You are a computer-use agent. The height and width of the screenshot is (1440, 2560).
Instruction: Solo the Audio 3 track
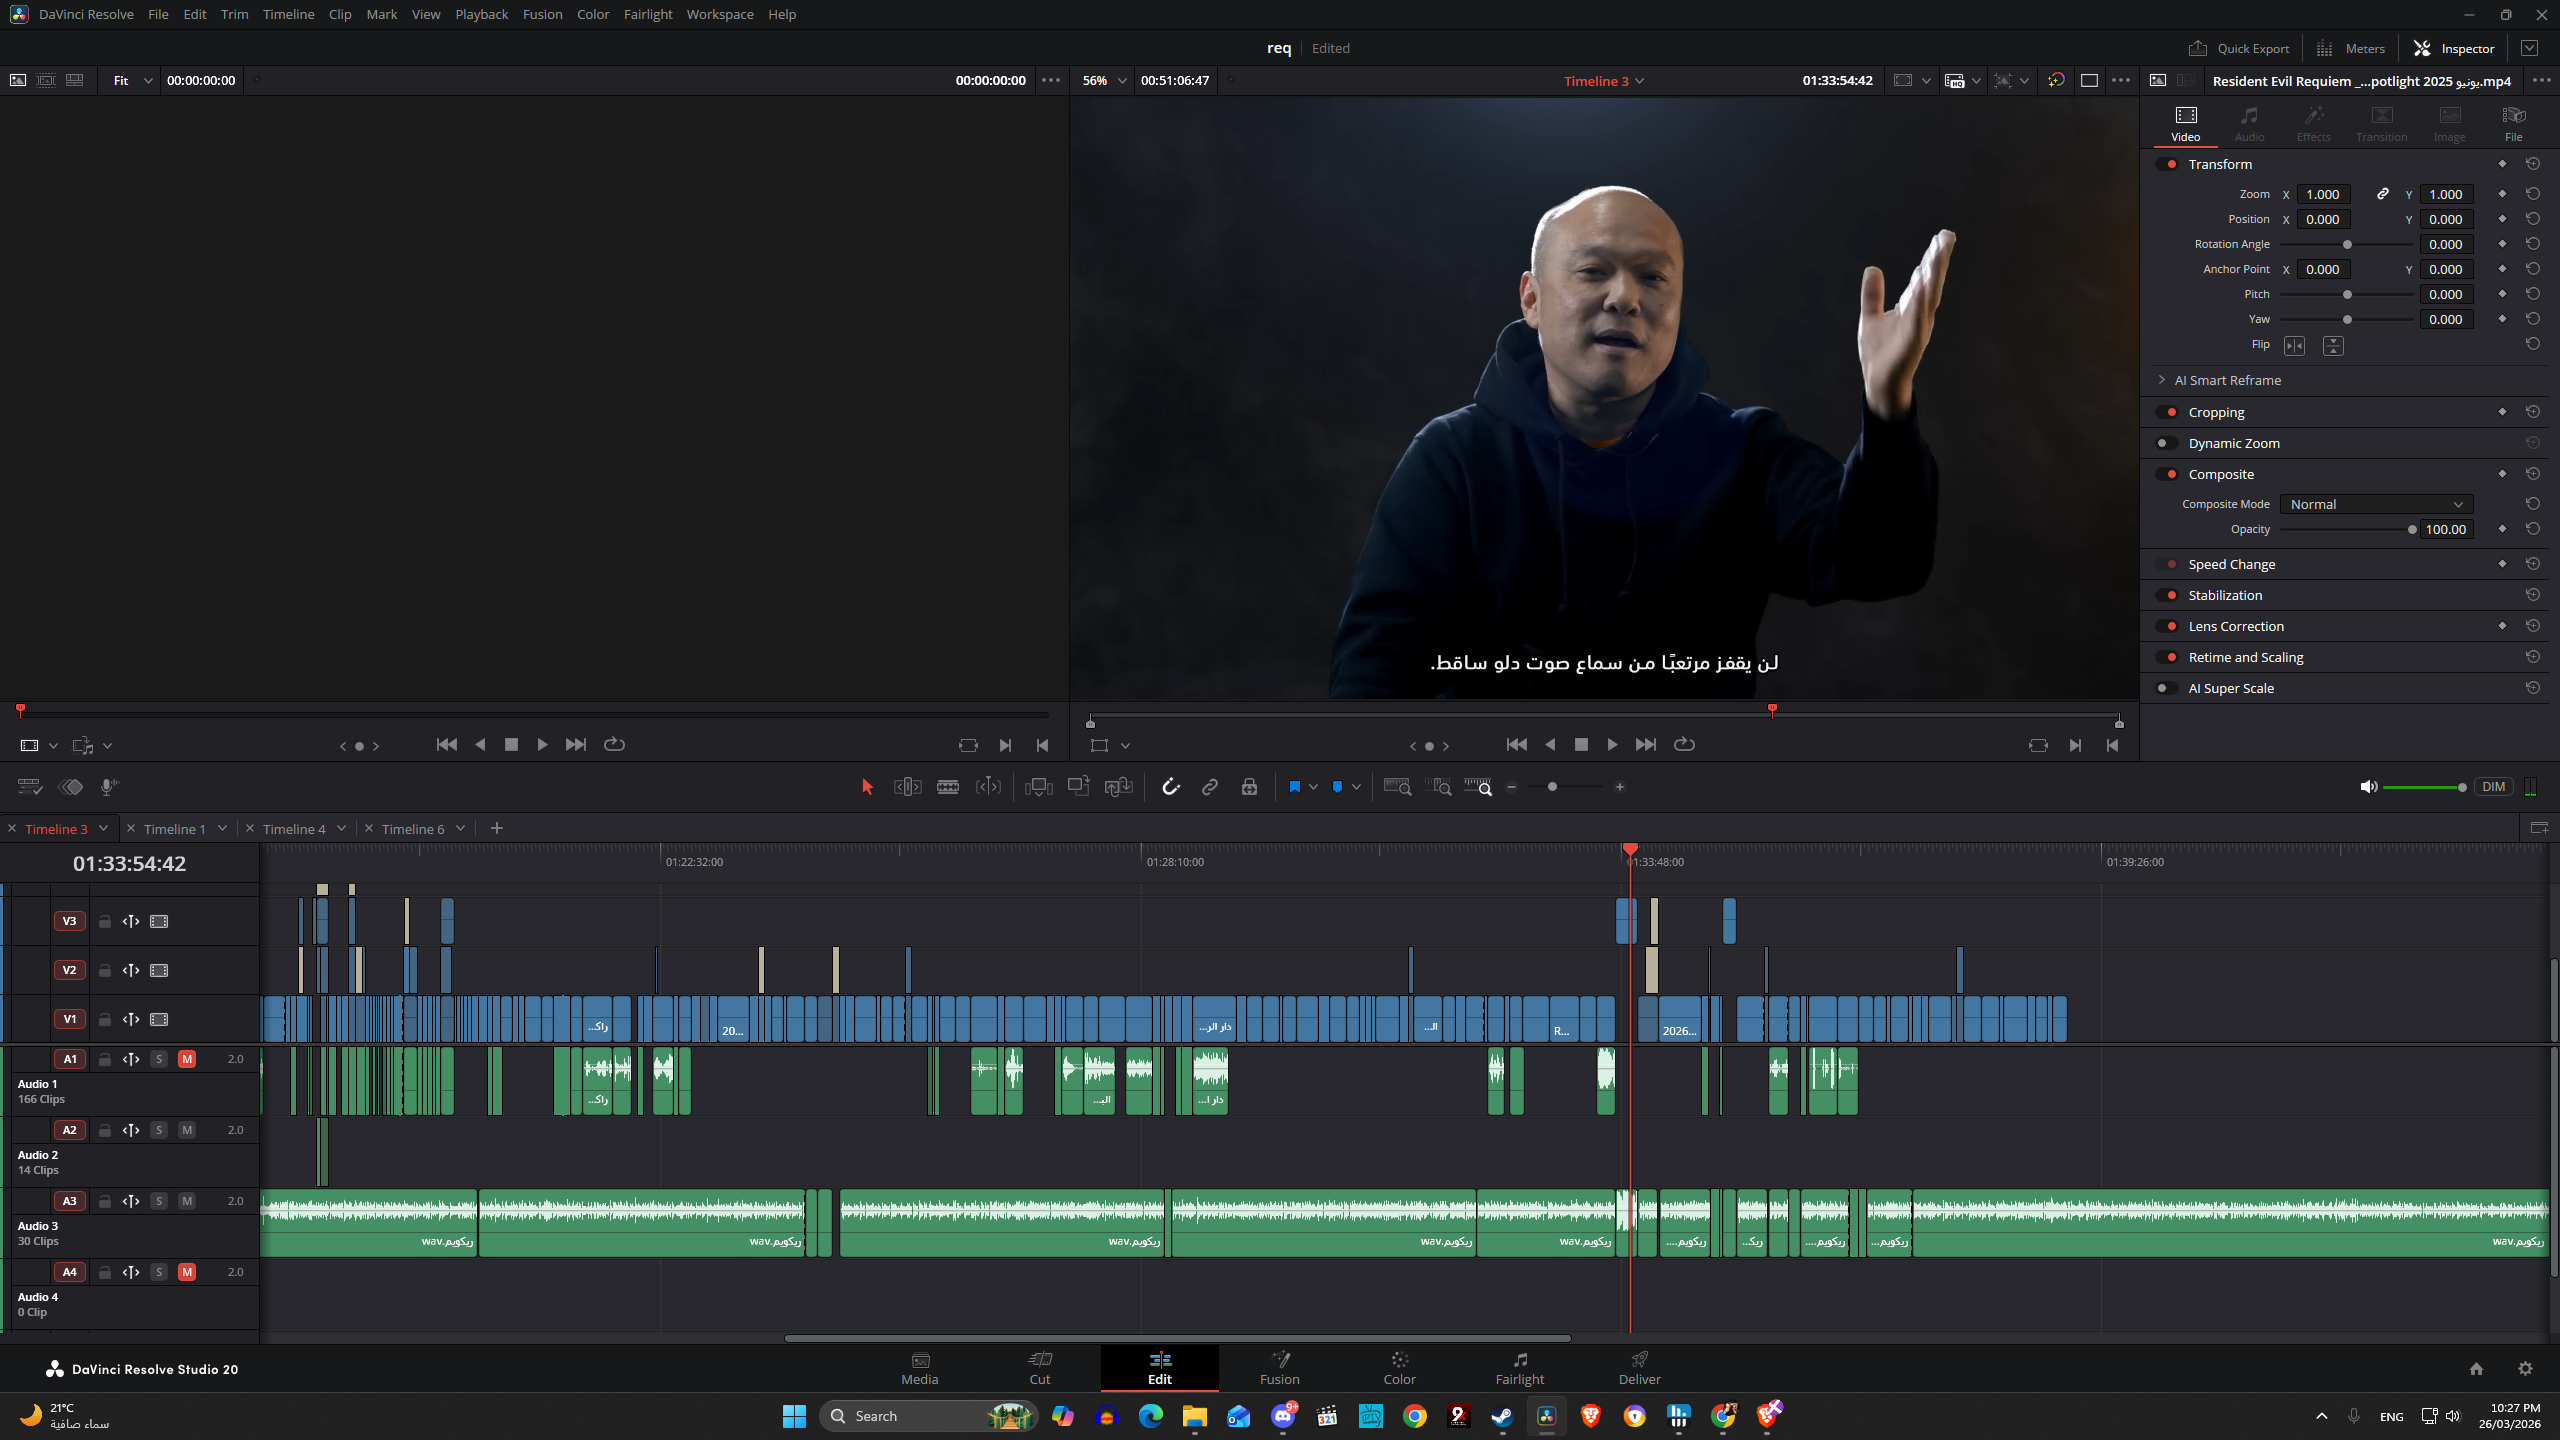(x=158, y=1201)
